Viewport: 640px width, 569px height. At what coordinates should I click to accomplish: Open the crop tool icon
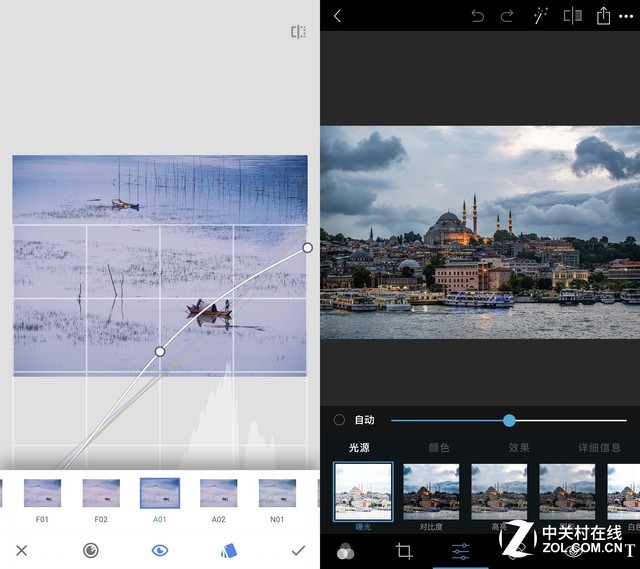coord(404,551)
